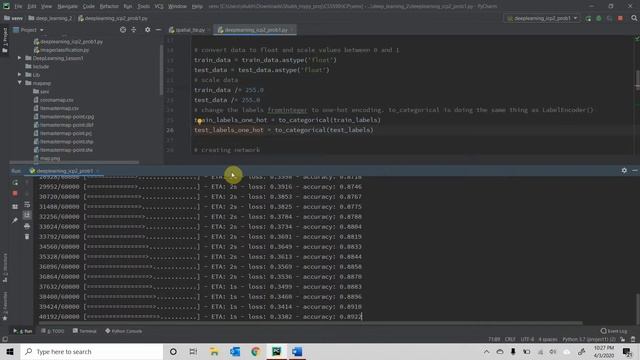This screenshot has height=360, width=640.
Task: Hide the Run tool window
Action: (635, 171)
